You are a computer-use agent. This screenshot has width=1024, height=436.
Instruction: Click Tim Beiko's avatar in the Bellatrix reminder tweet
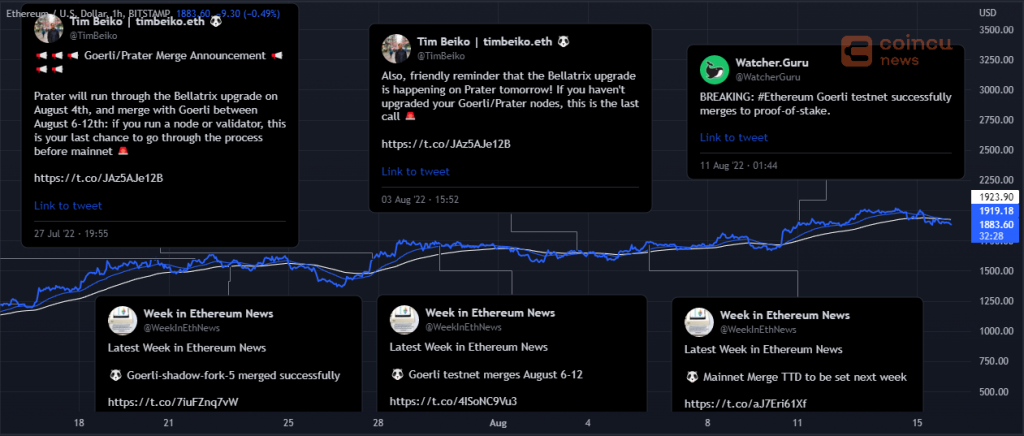396,49
